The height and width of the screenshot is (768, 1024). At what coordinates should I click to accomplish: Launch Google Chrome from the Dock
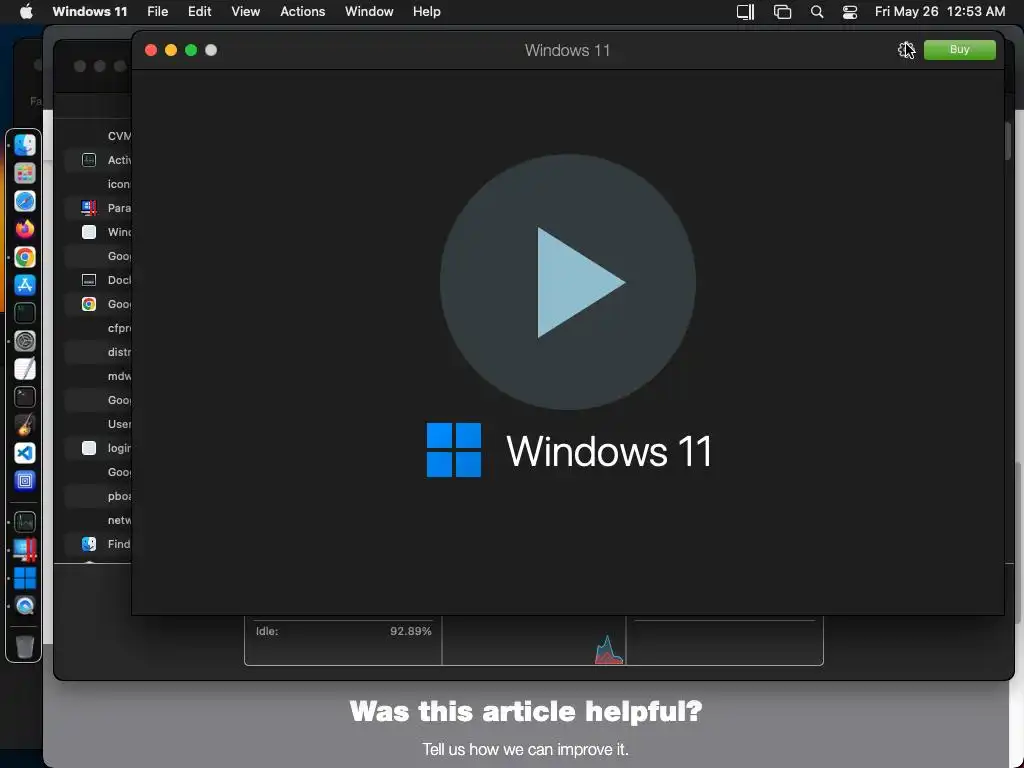[25, 257]
